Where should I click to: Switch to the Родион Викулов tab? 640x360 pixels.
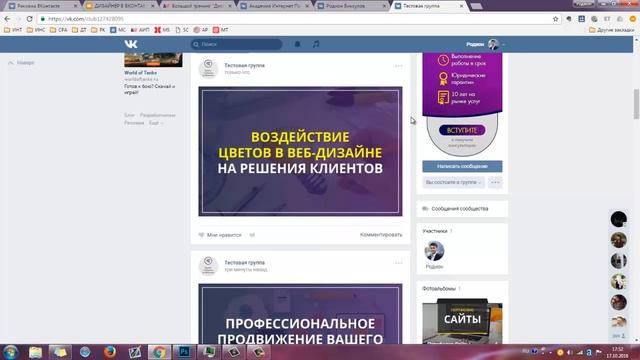(x=352, y=6)
